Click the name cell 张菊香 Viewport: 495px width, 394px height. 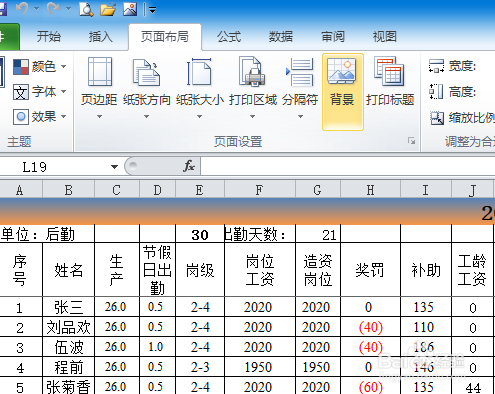[x=68, y=386]
